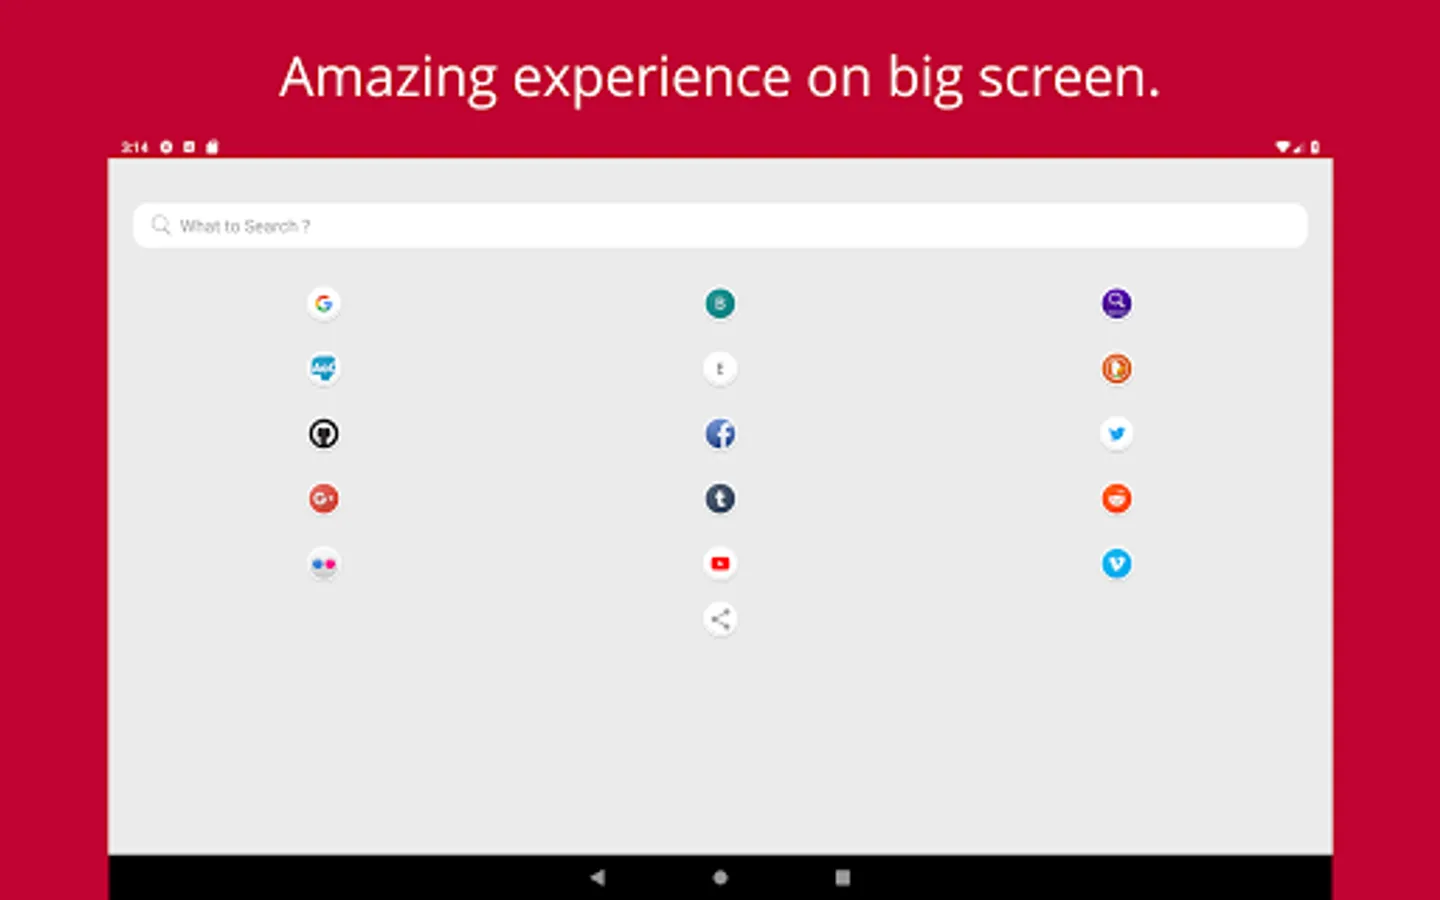Open recent apps square button
This screenshot has height=900, width=1440.
(x=843, y=877)
